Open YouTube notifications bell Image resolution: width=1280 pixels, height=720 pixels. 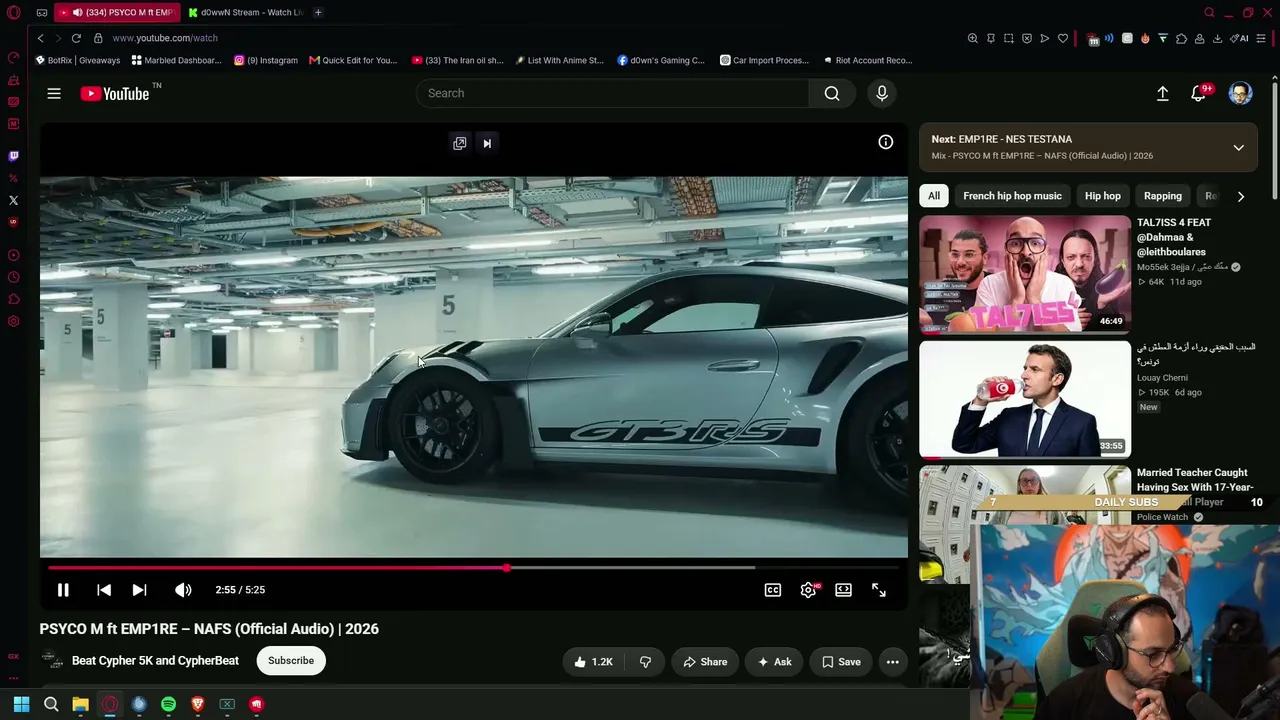tap(1198, 93)
